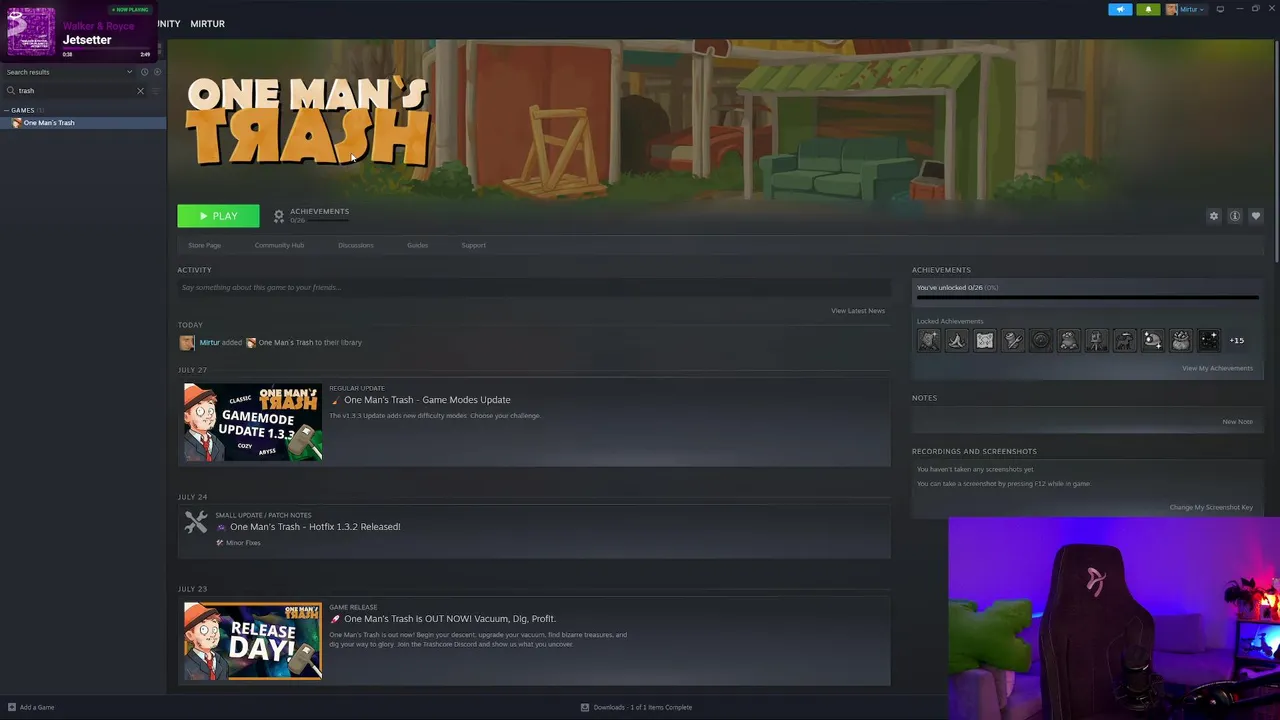Open the Guides tab
The width and height of the screenshot is (1280, 720).
pos(417,245)
